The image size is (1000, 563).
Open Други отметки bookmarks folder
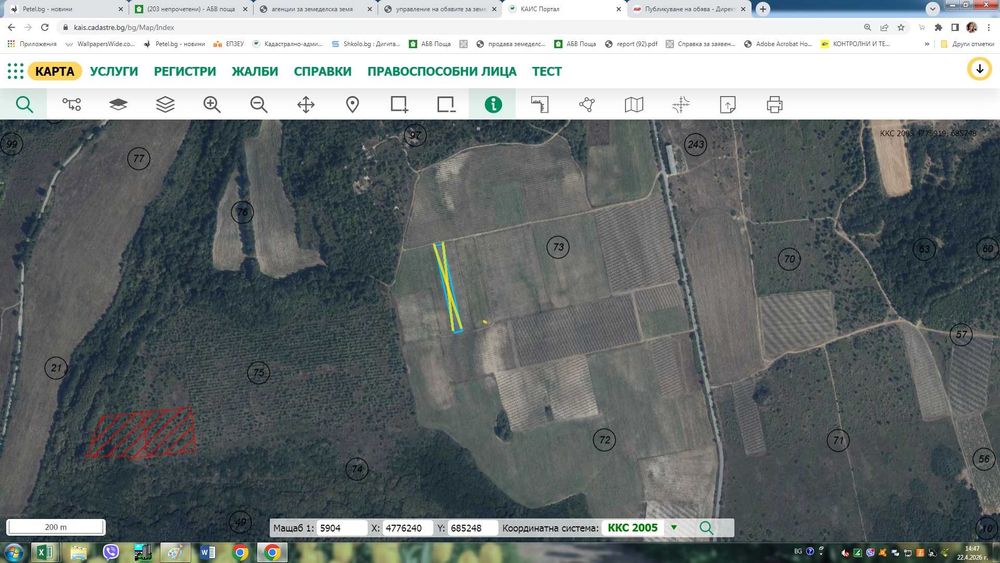(x=966, y=44)
